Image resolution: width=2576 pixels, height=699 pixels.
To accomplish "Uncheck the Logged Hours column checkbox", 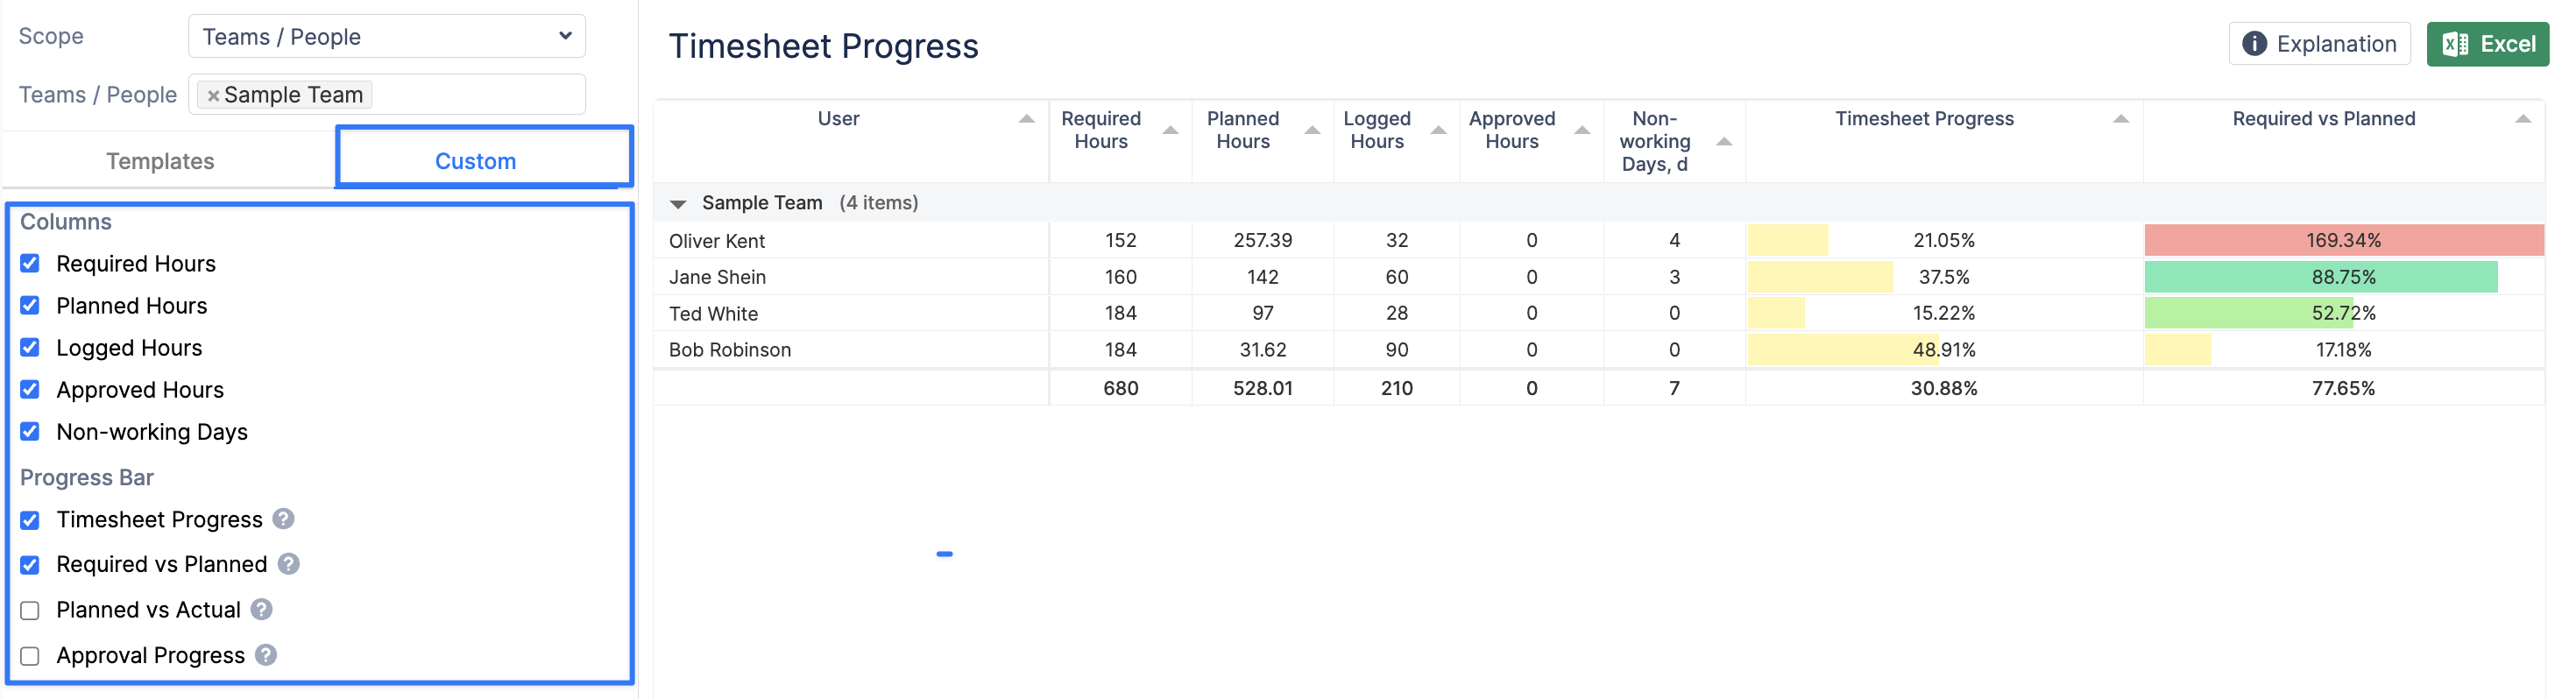I will (30, 347).
